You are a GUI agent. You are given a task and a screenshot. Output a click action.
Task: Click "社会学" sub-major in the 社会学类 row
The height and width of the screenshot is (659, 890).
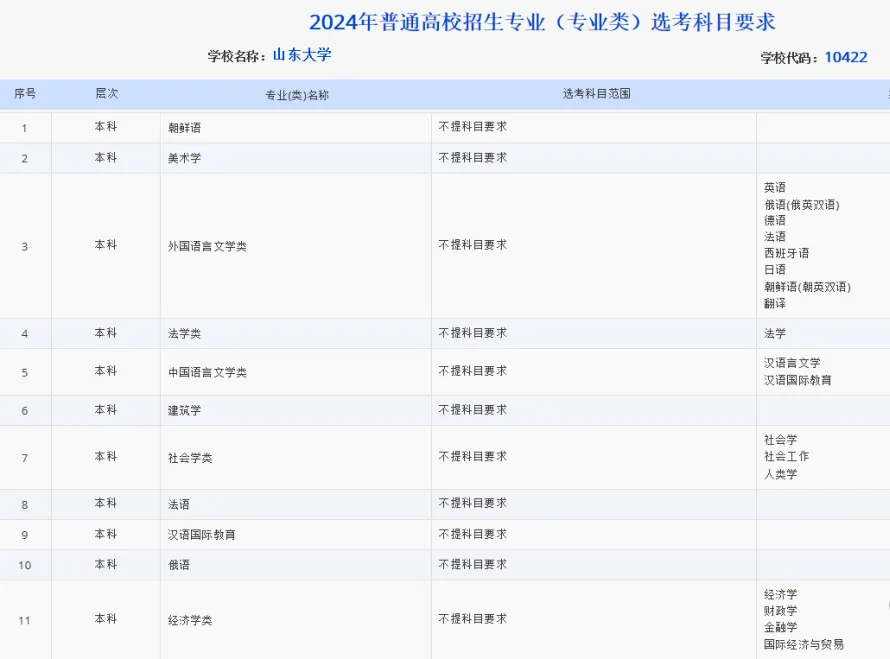point(780,440)
